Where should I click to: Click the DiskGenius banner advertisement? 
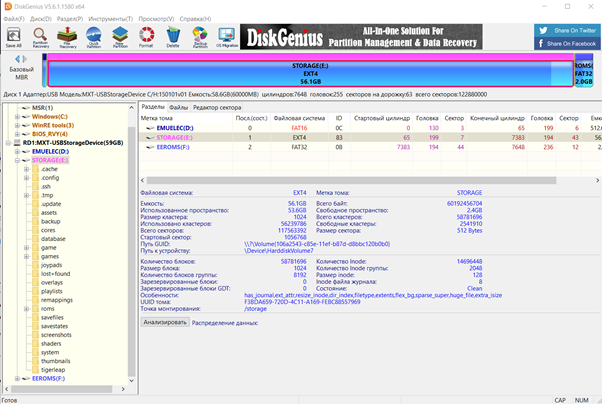tap(361, 37)
